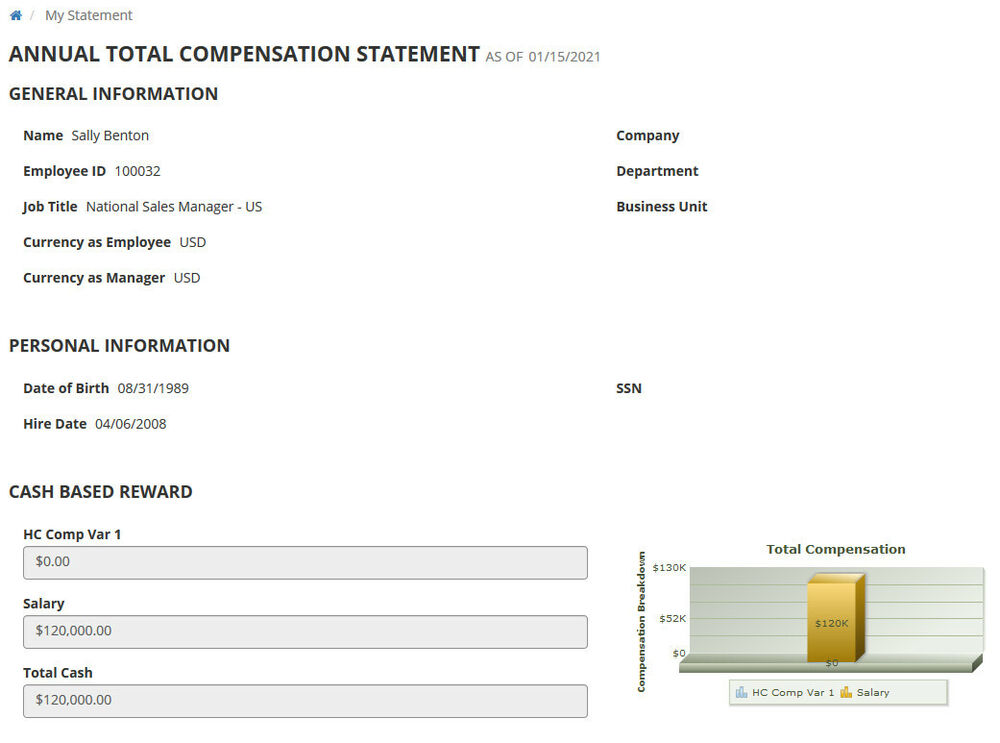
Task: Focus the Salary amount field
Action: [305, 632]
